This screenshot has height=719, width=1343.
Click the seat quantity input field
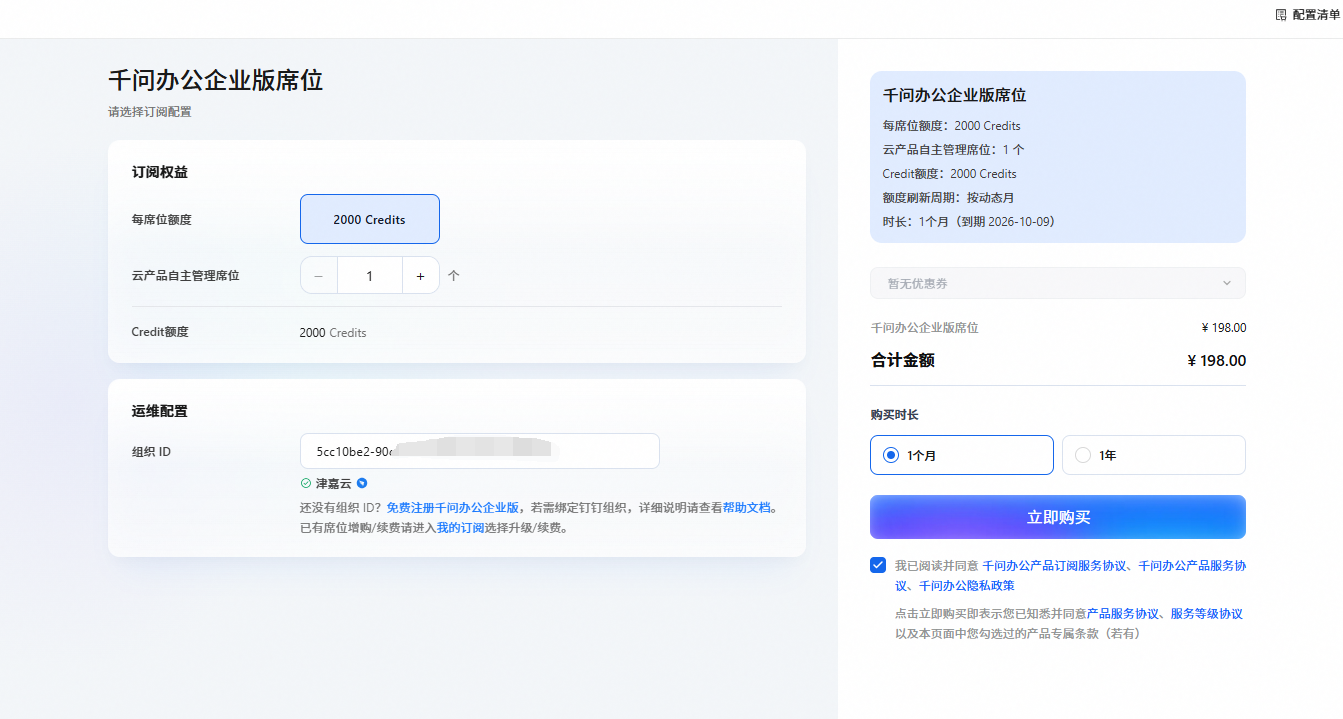click(370, 276)
